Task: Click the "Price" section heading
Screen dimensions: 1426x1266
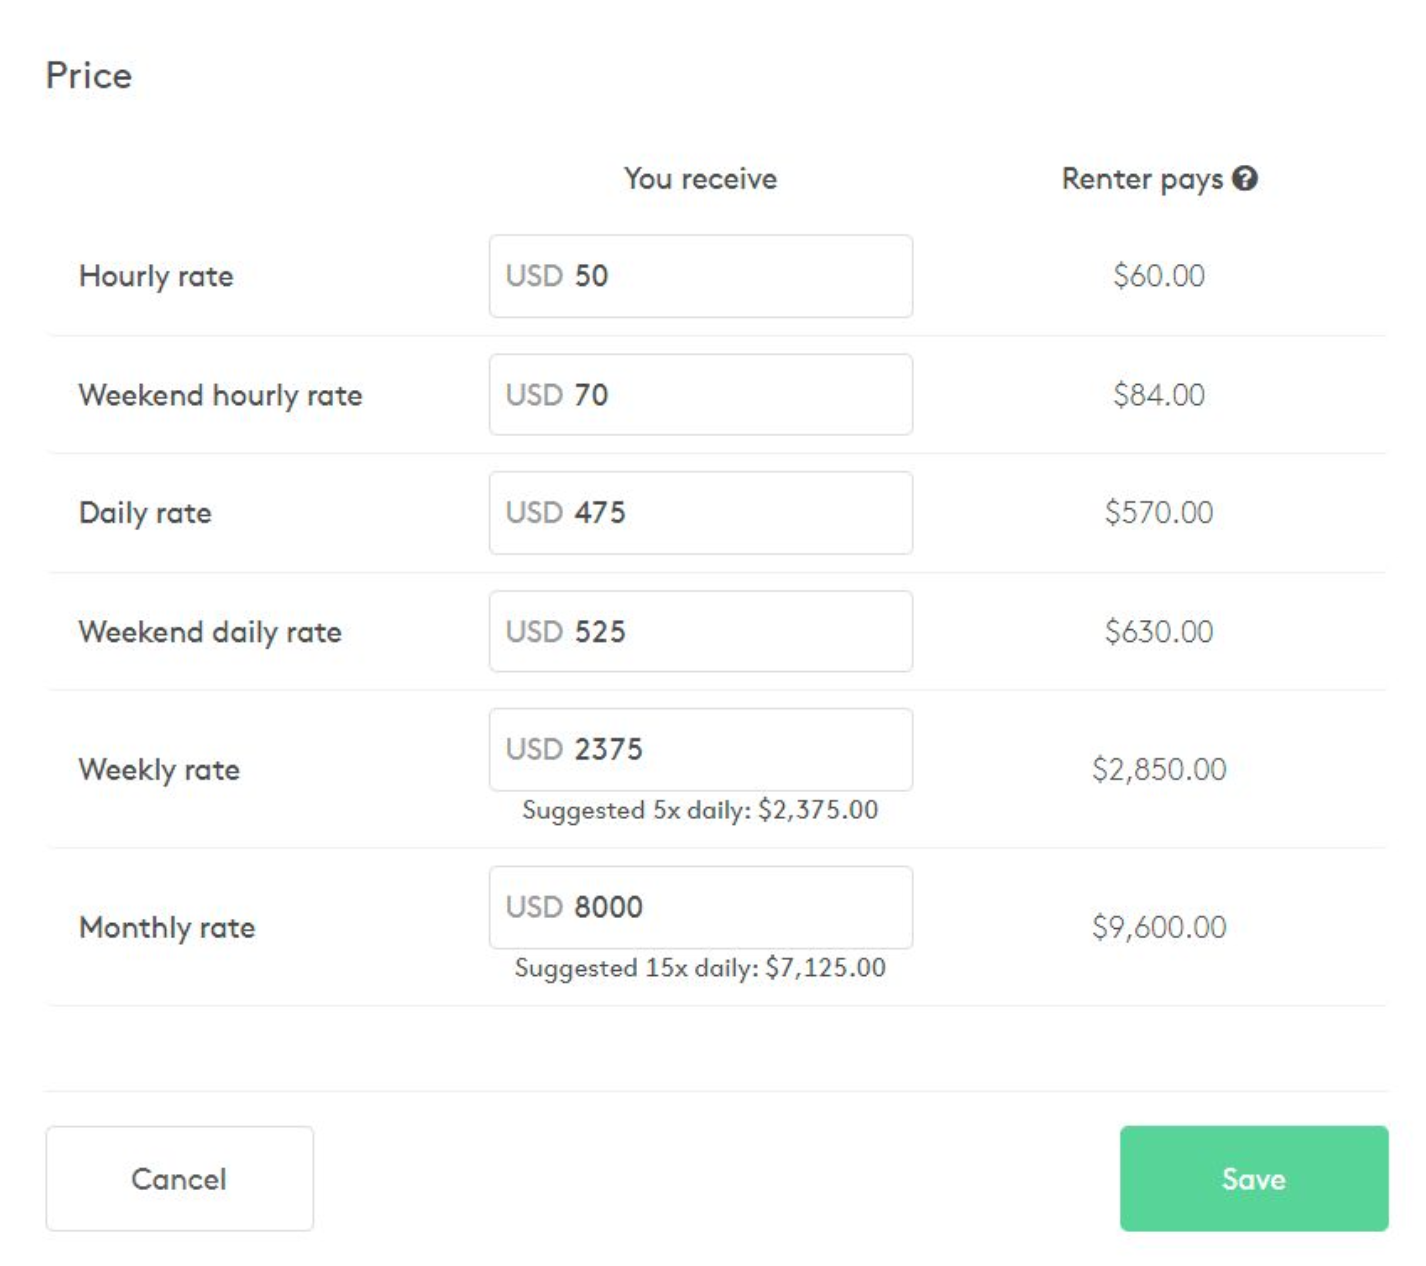Action: click(x=89, y=76)
